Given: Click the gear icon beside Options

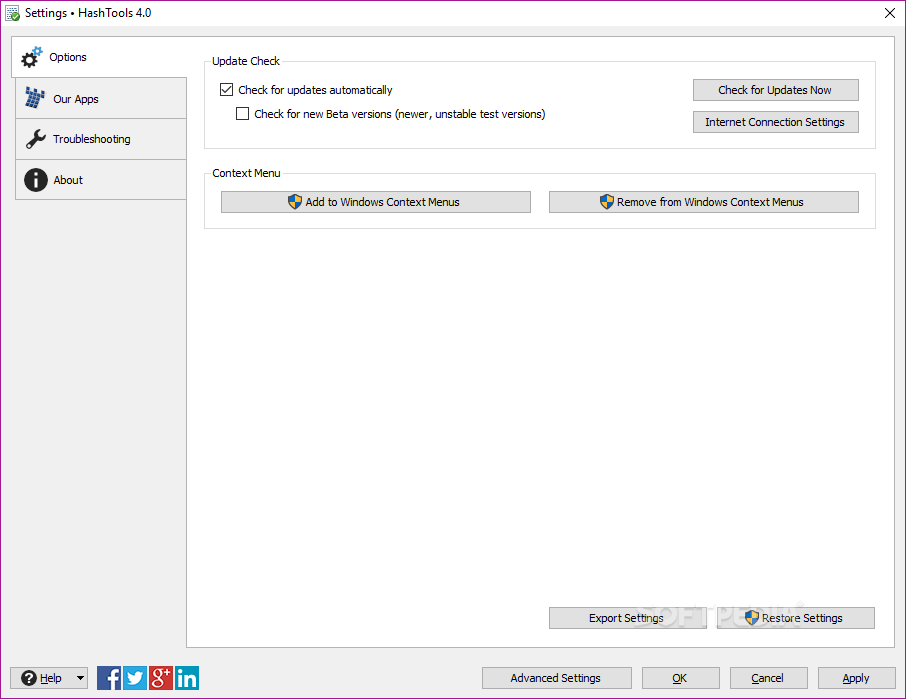Looking at the screenshot, I should pos(31,57).
